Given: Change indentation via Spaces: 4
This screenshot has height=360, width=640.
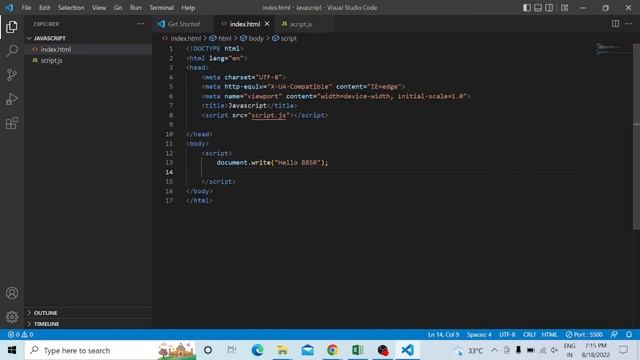Looking at the screenshot, I should [x=479, y=334].
